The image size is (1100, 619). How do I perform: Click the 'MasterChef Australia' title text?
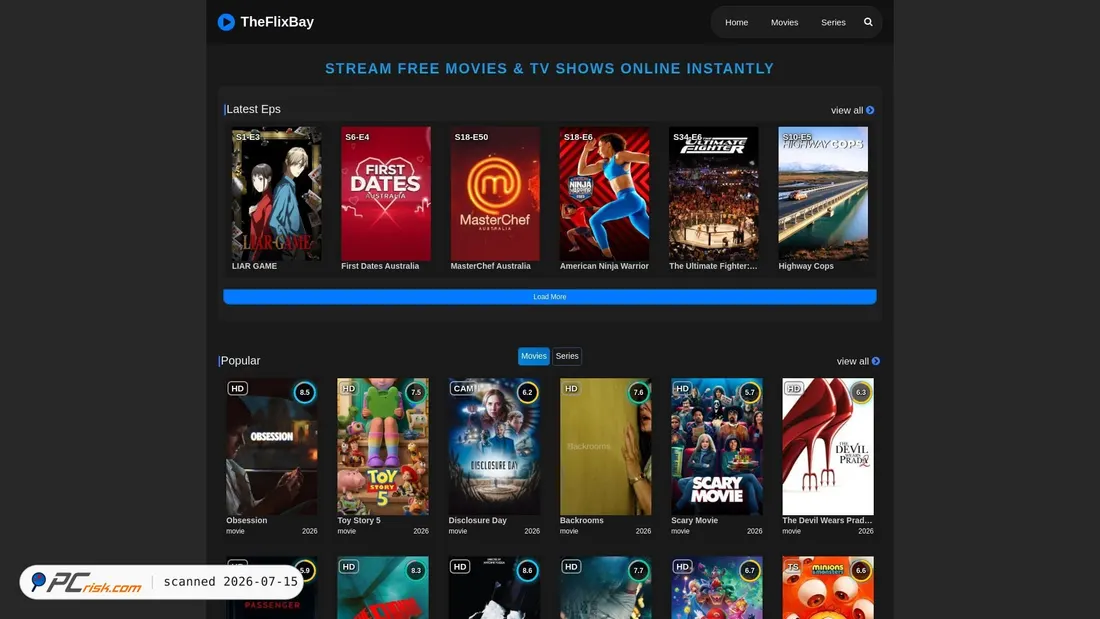[490, 266]
